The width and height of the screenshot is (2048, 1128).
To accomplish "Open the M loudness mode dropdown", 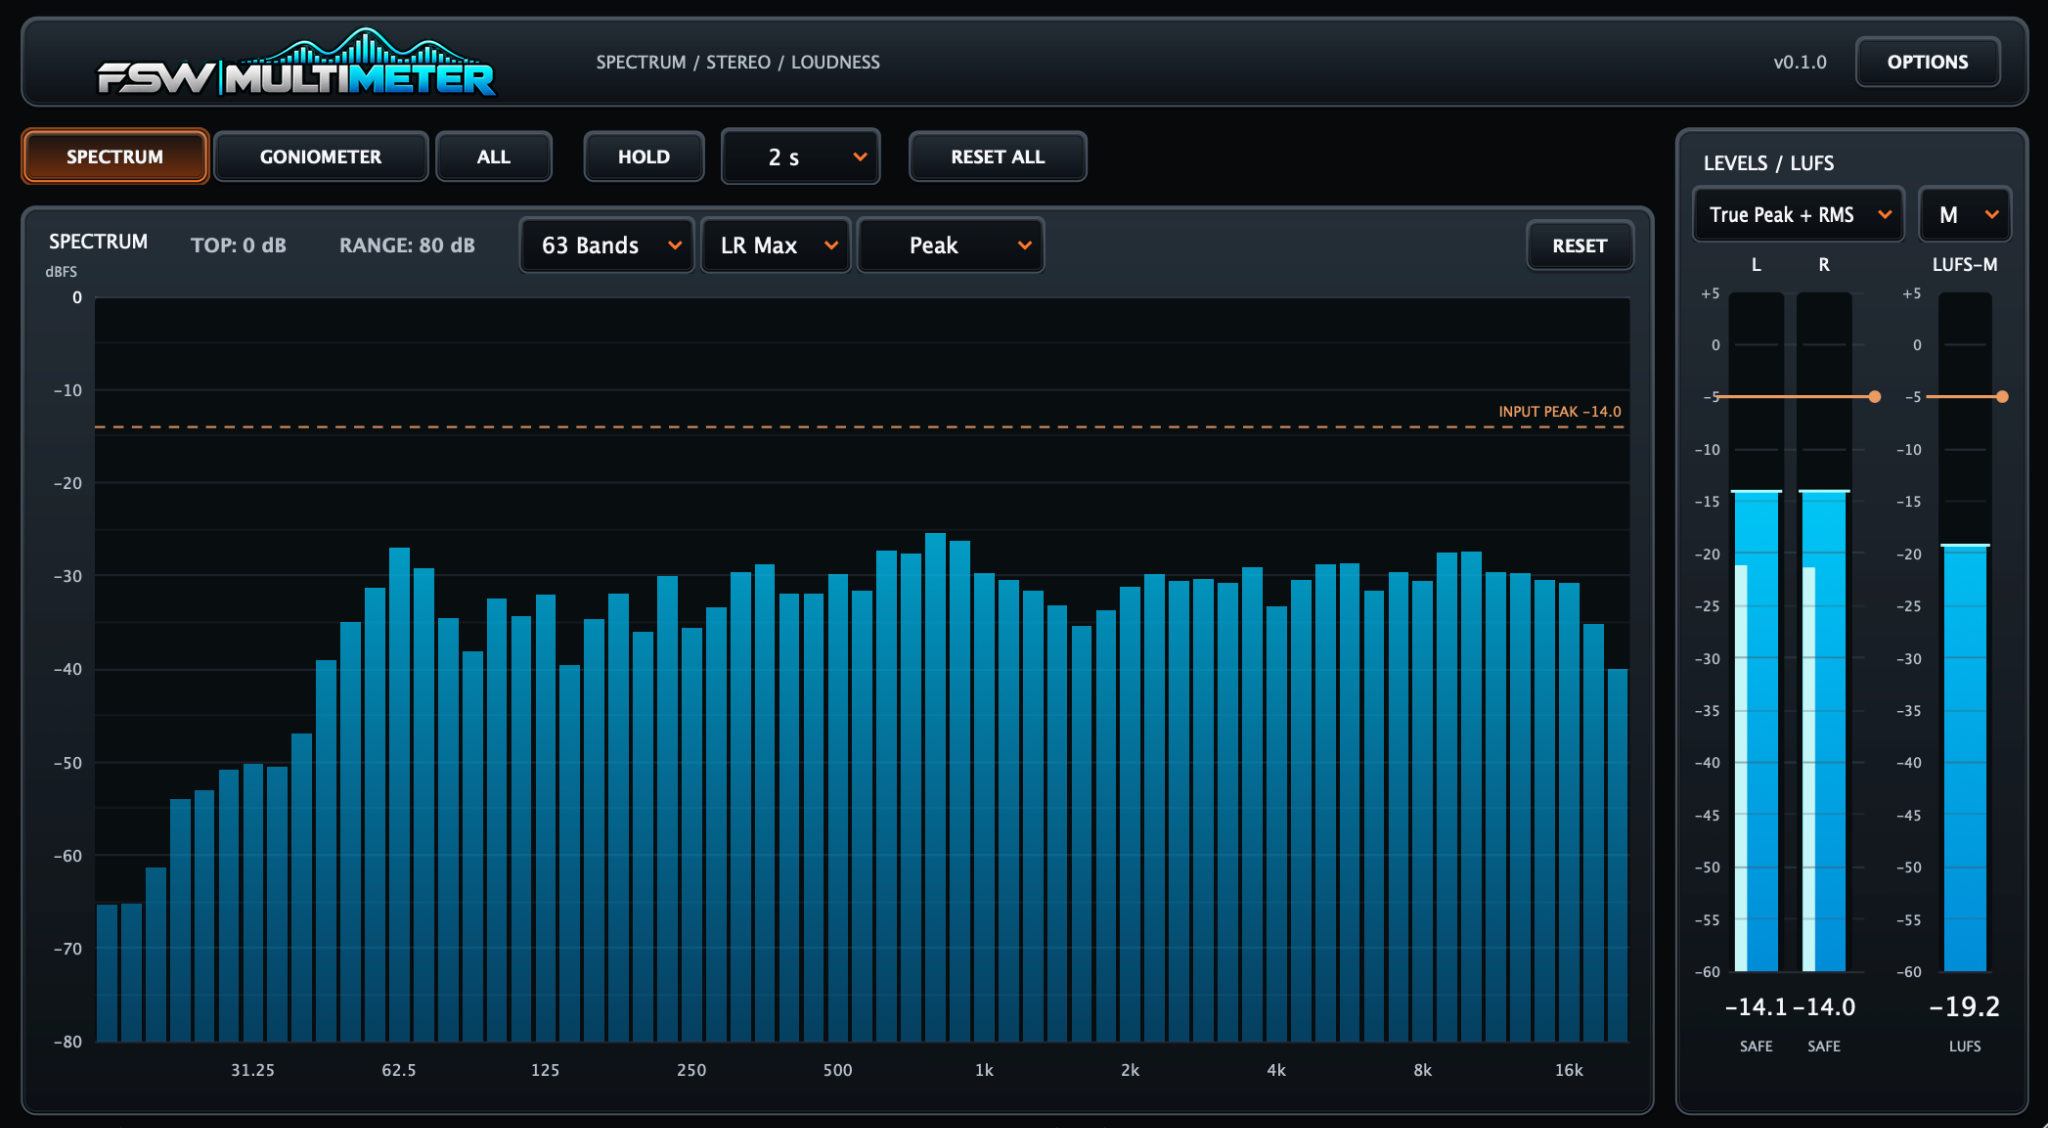I will [1965, 215].
